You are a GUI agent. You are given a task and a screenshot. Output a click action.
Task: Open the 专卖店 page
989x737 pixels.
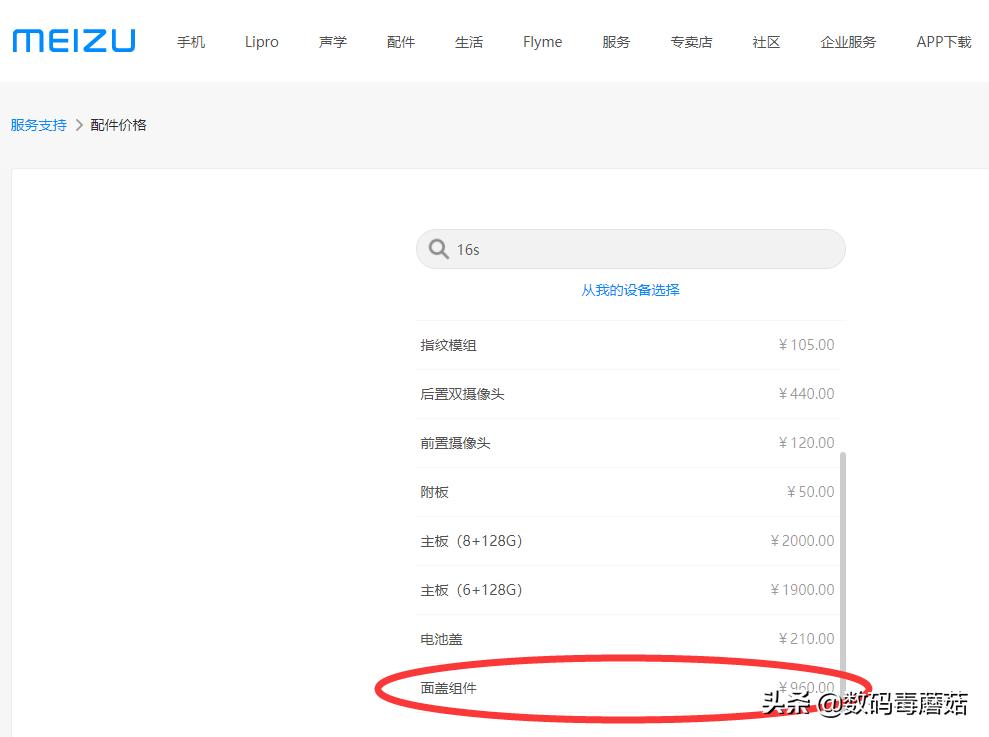[x=691, y=42]
